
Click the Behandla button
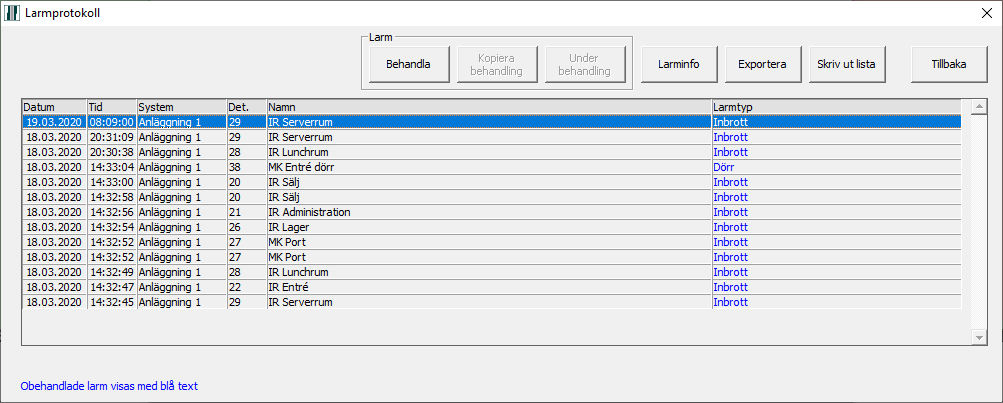coord(409,64)
